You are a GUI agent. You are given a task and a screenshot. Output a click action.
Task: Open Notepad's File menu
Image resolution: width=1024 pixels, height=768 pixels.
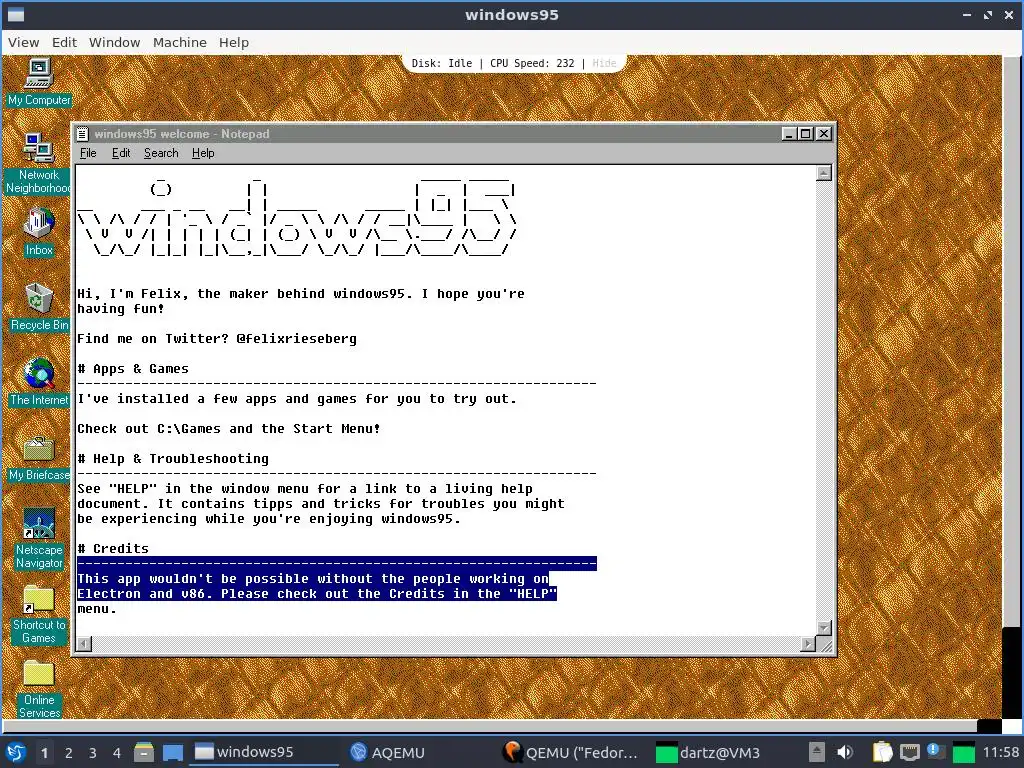[88, 153]
